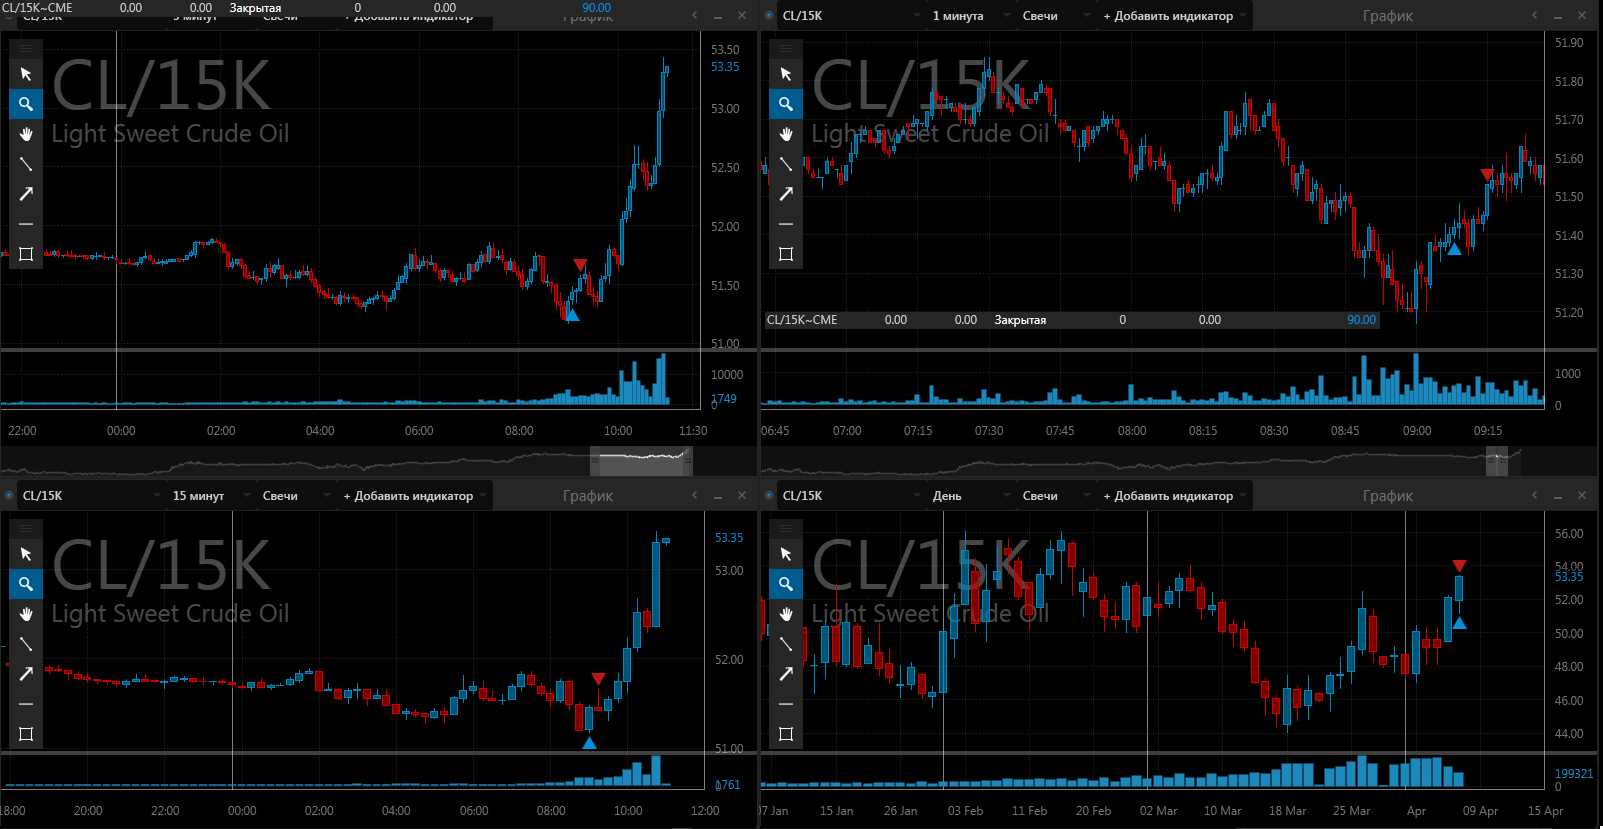Choose the hand pan tool in День chart

[786, 614]
